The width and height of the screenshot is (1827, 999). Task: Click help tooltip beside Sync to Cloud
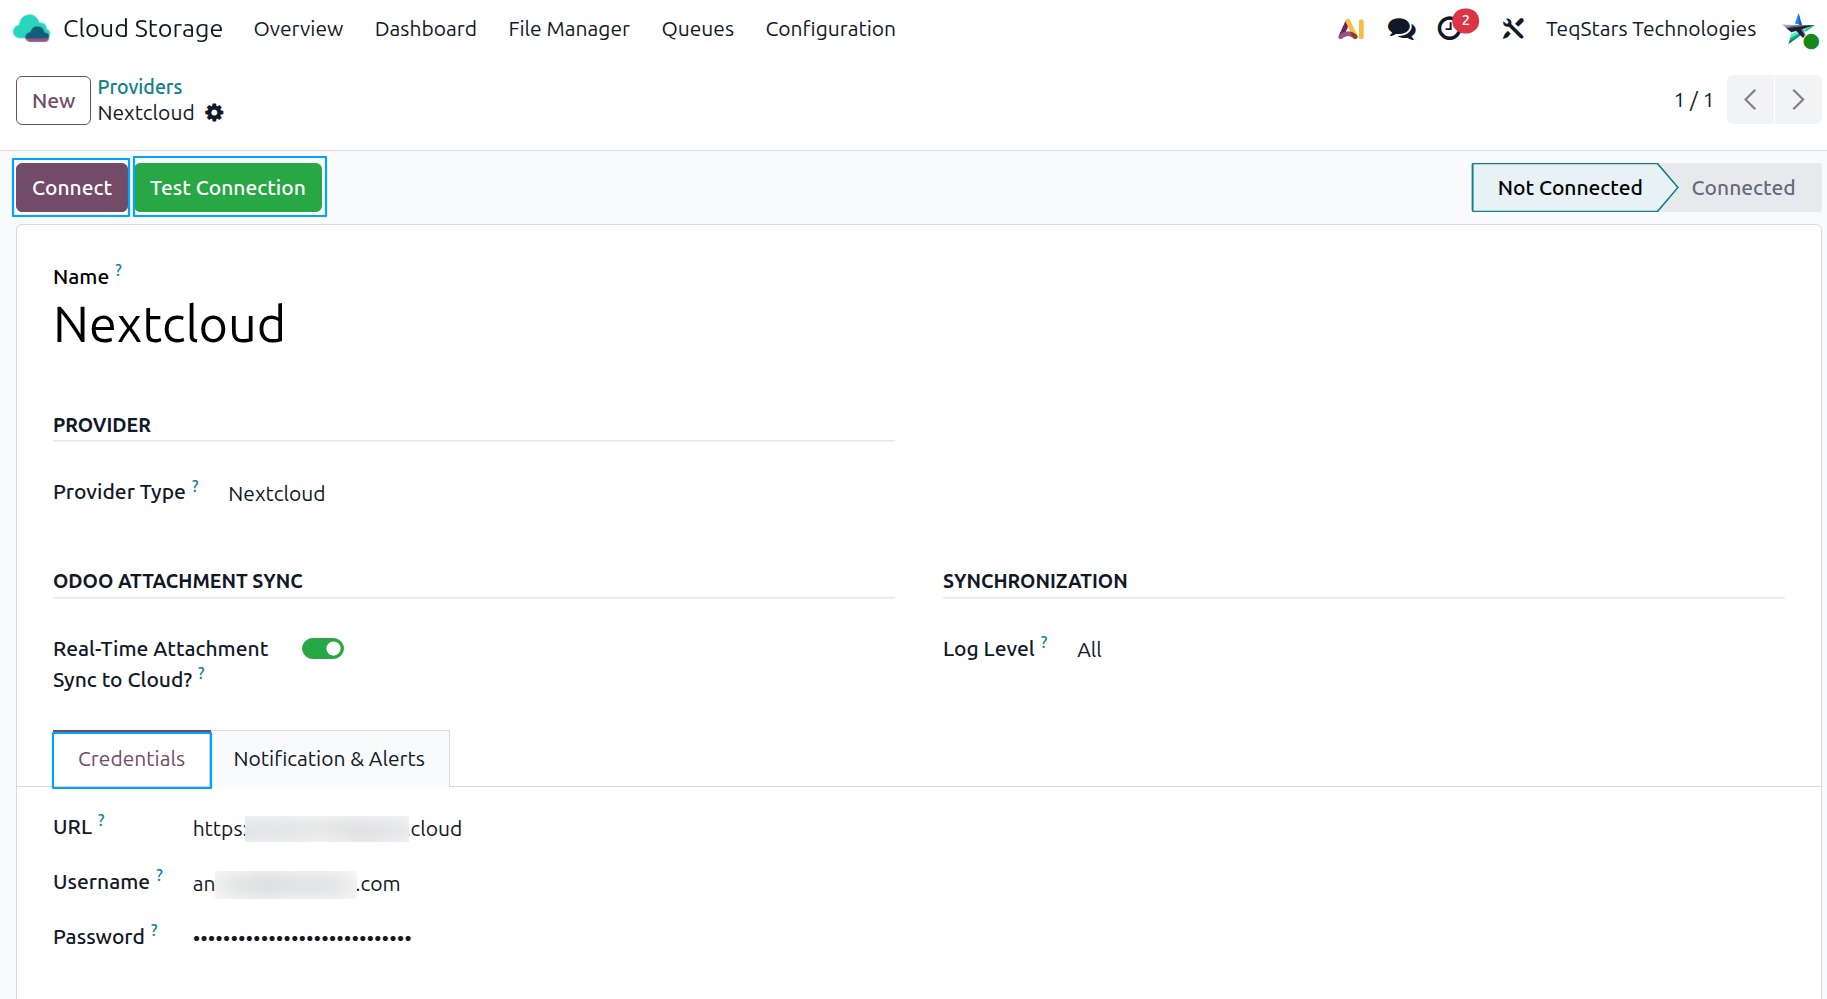(x=201, y=674)
